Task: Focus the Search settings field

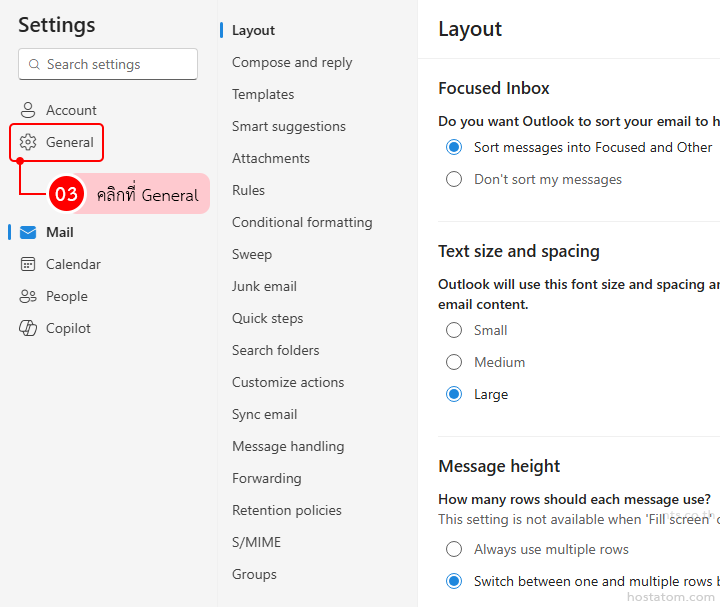Action: 108,64
